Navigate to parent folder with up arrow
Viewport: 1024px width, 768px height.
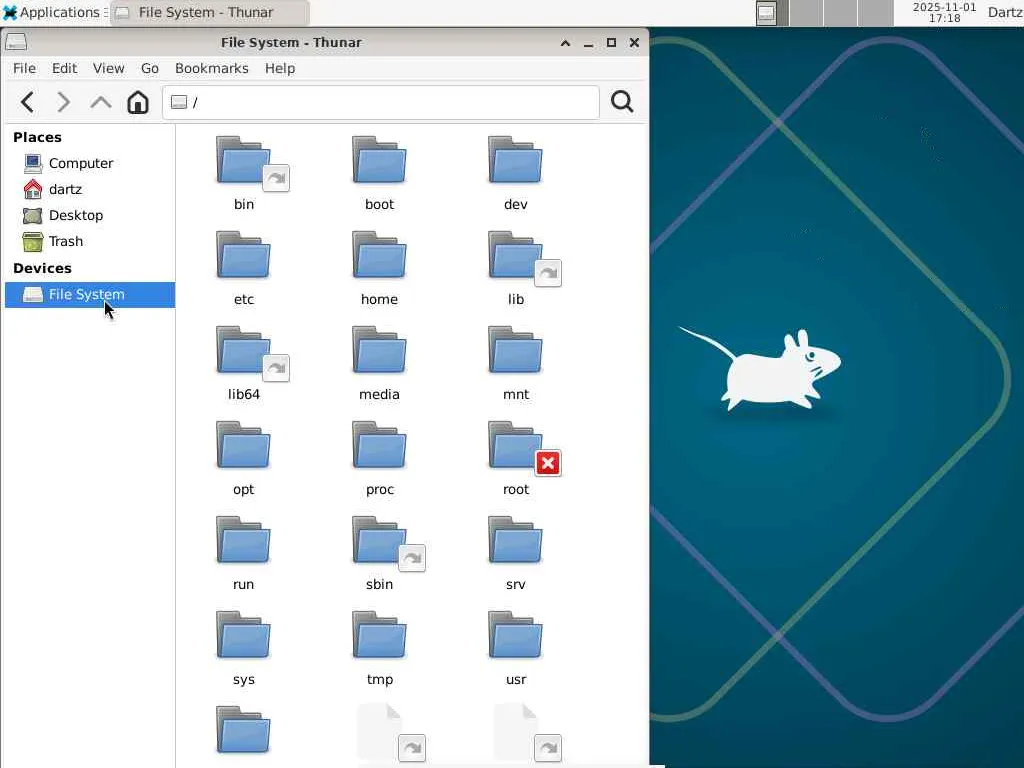point(101,103)
